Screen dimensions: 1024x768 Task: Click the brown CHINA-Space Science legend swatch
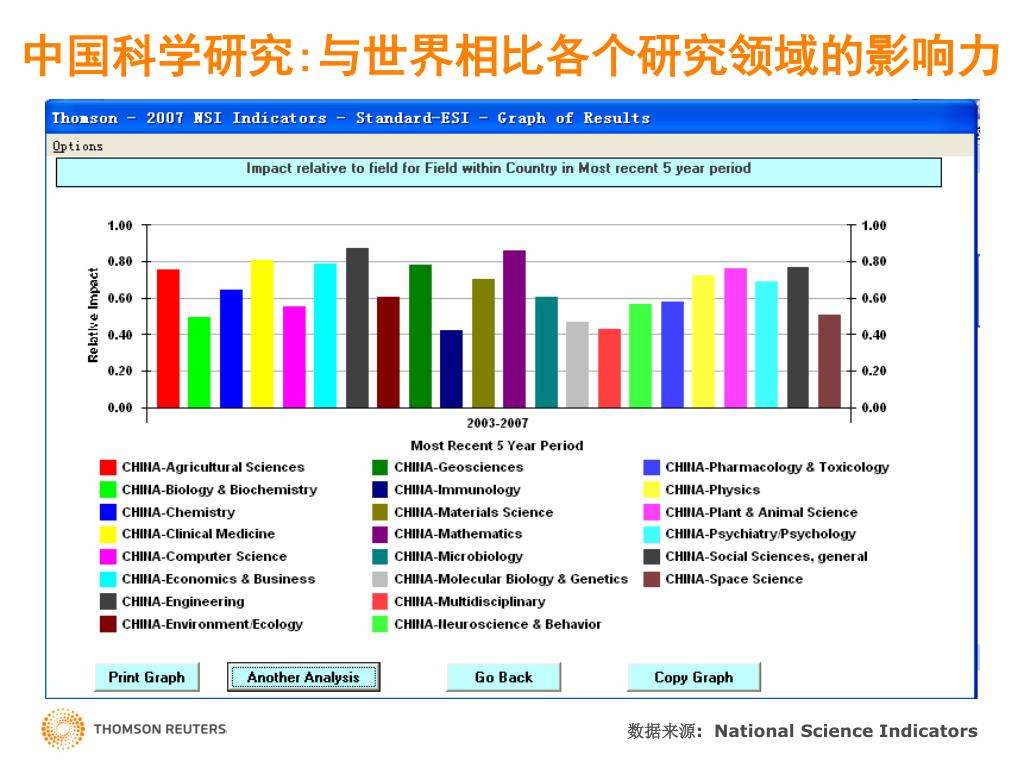[652, 579]
